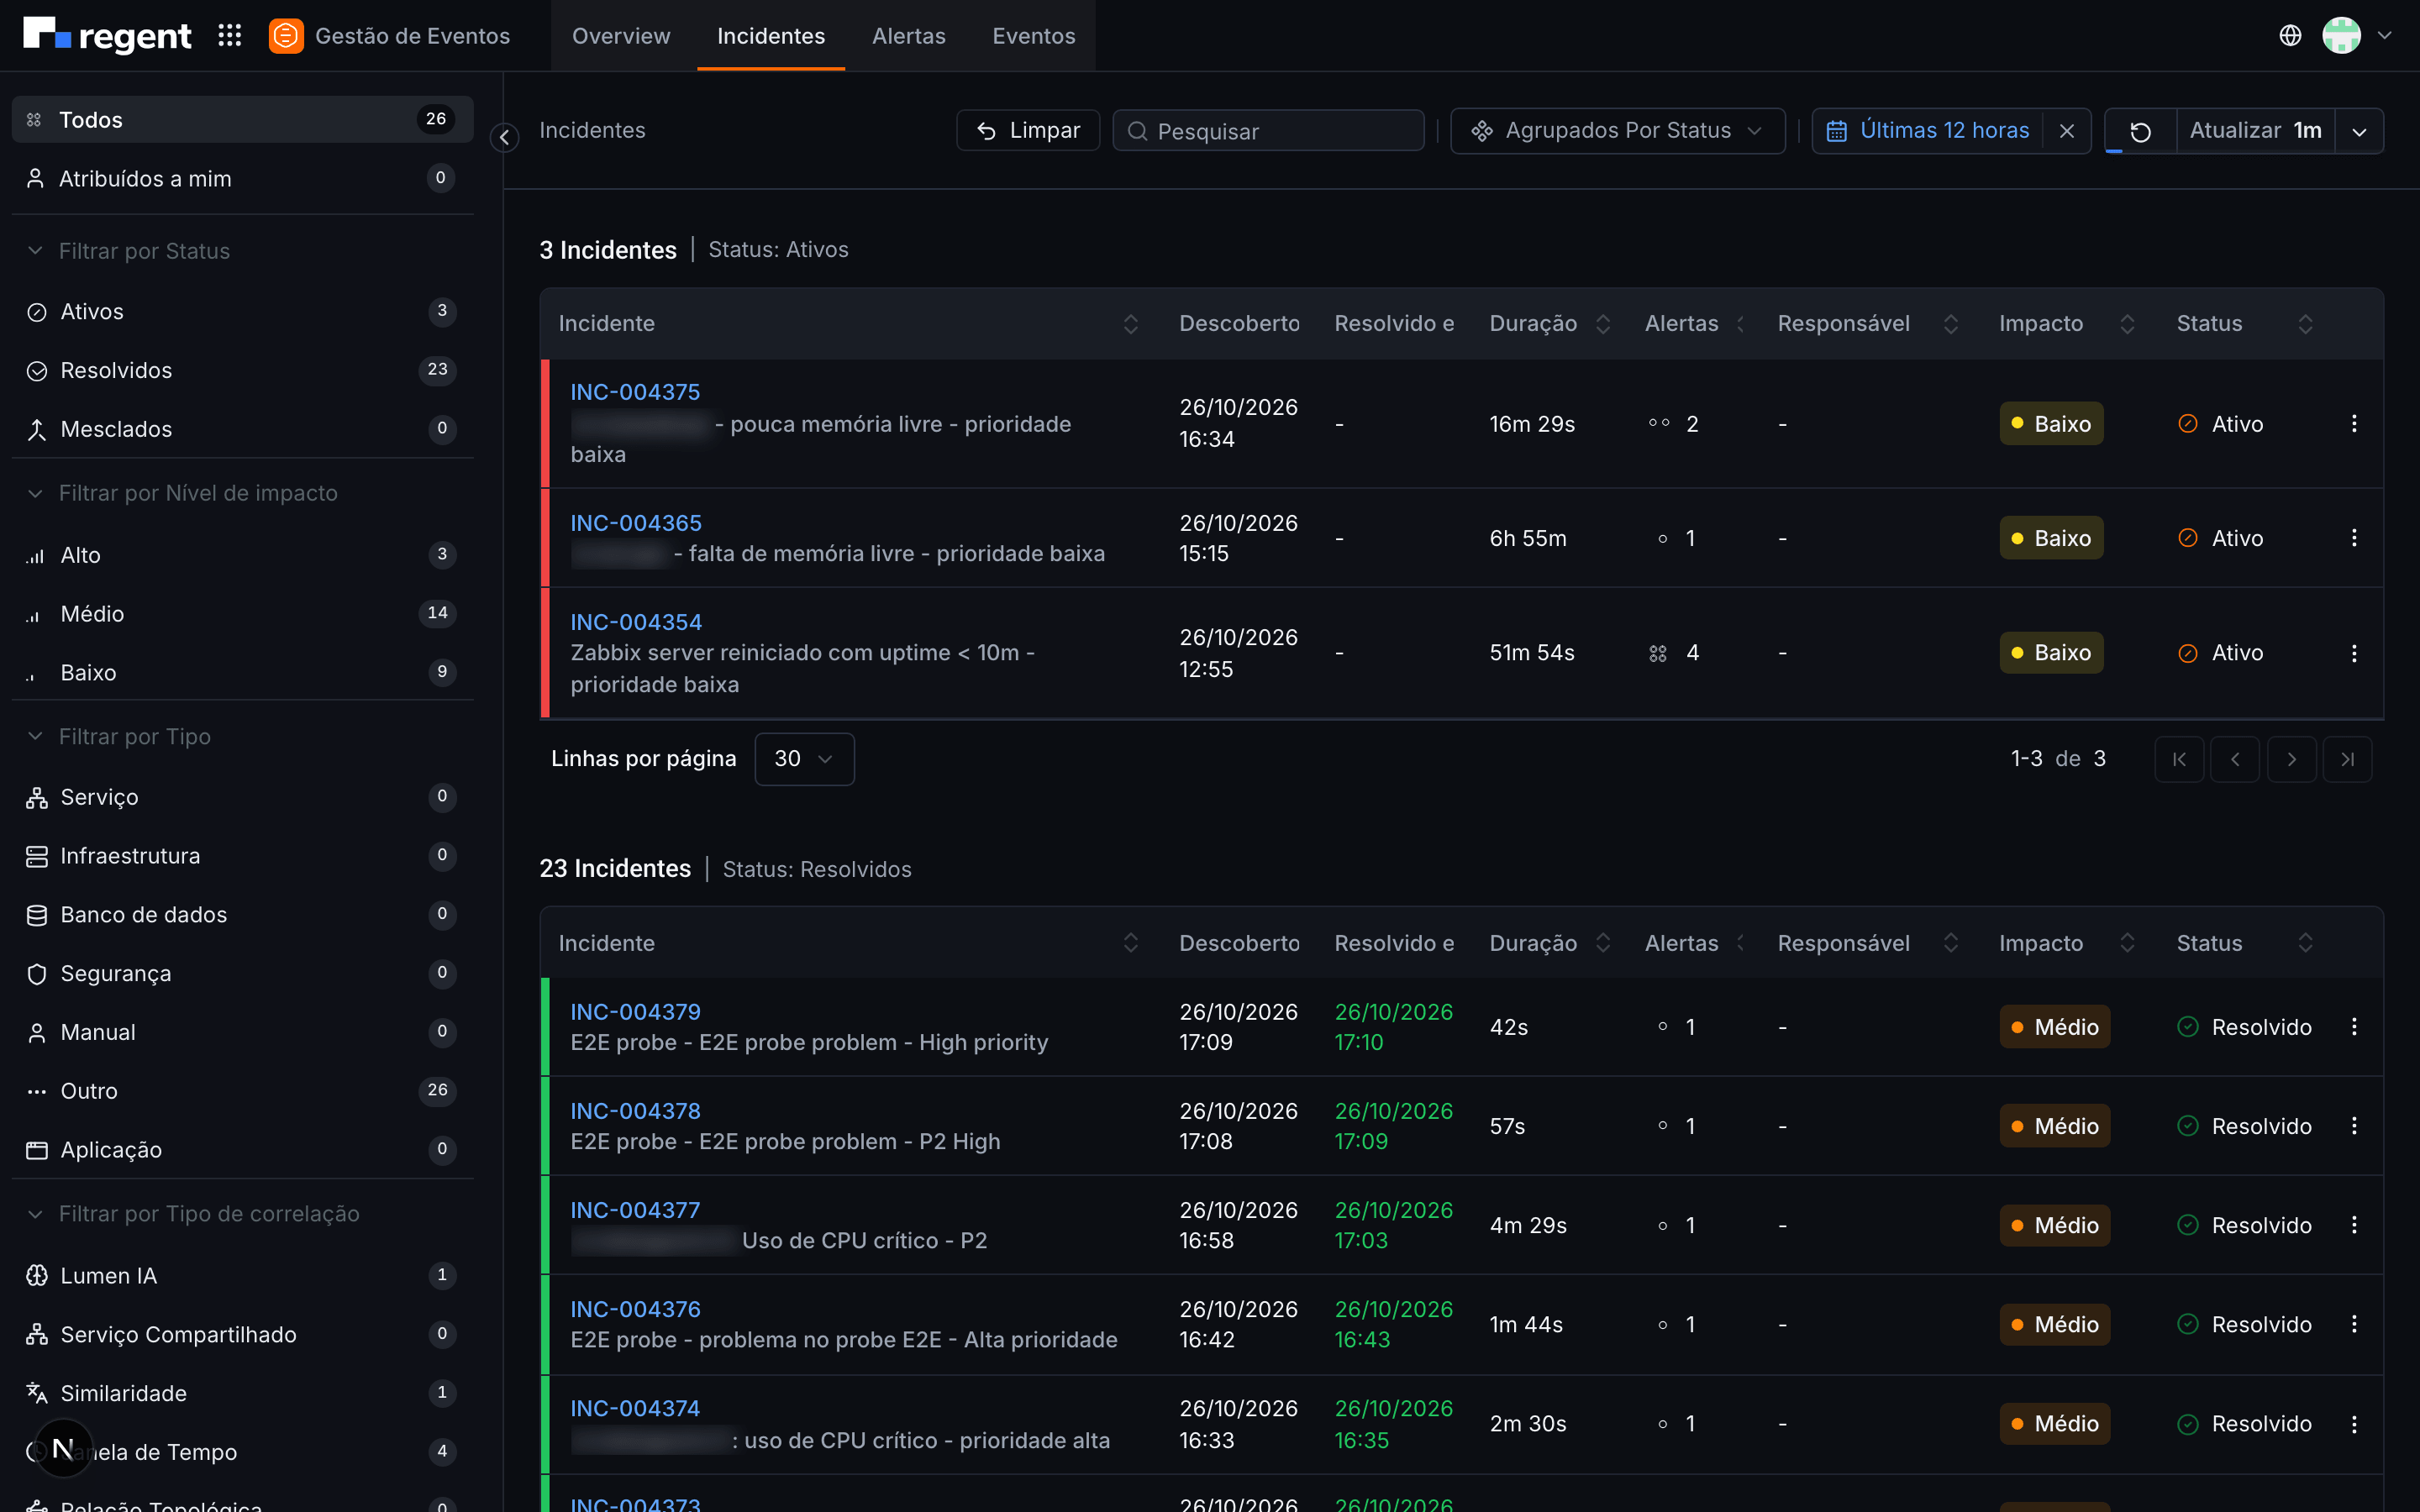Open row actions menu for INC-004375
2420x1512 pixels.
click(2354, 424)
